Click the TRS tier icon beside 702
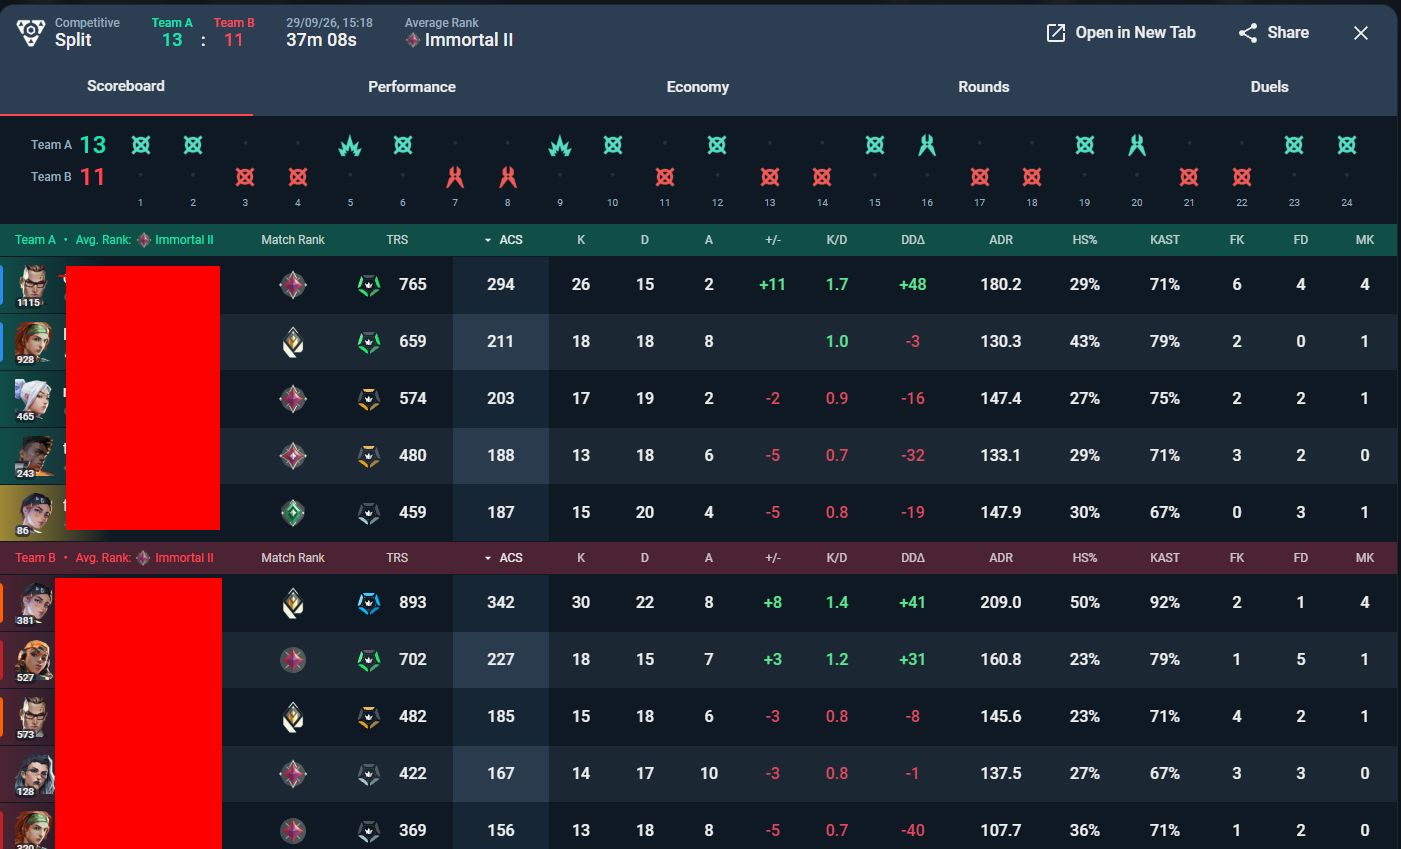This screenshot has width=1401, height=849. pos(369,660)
